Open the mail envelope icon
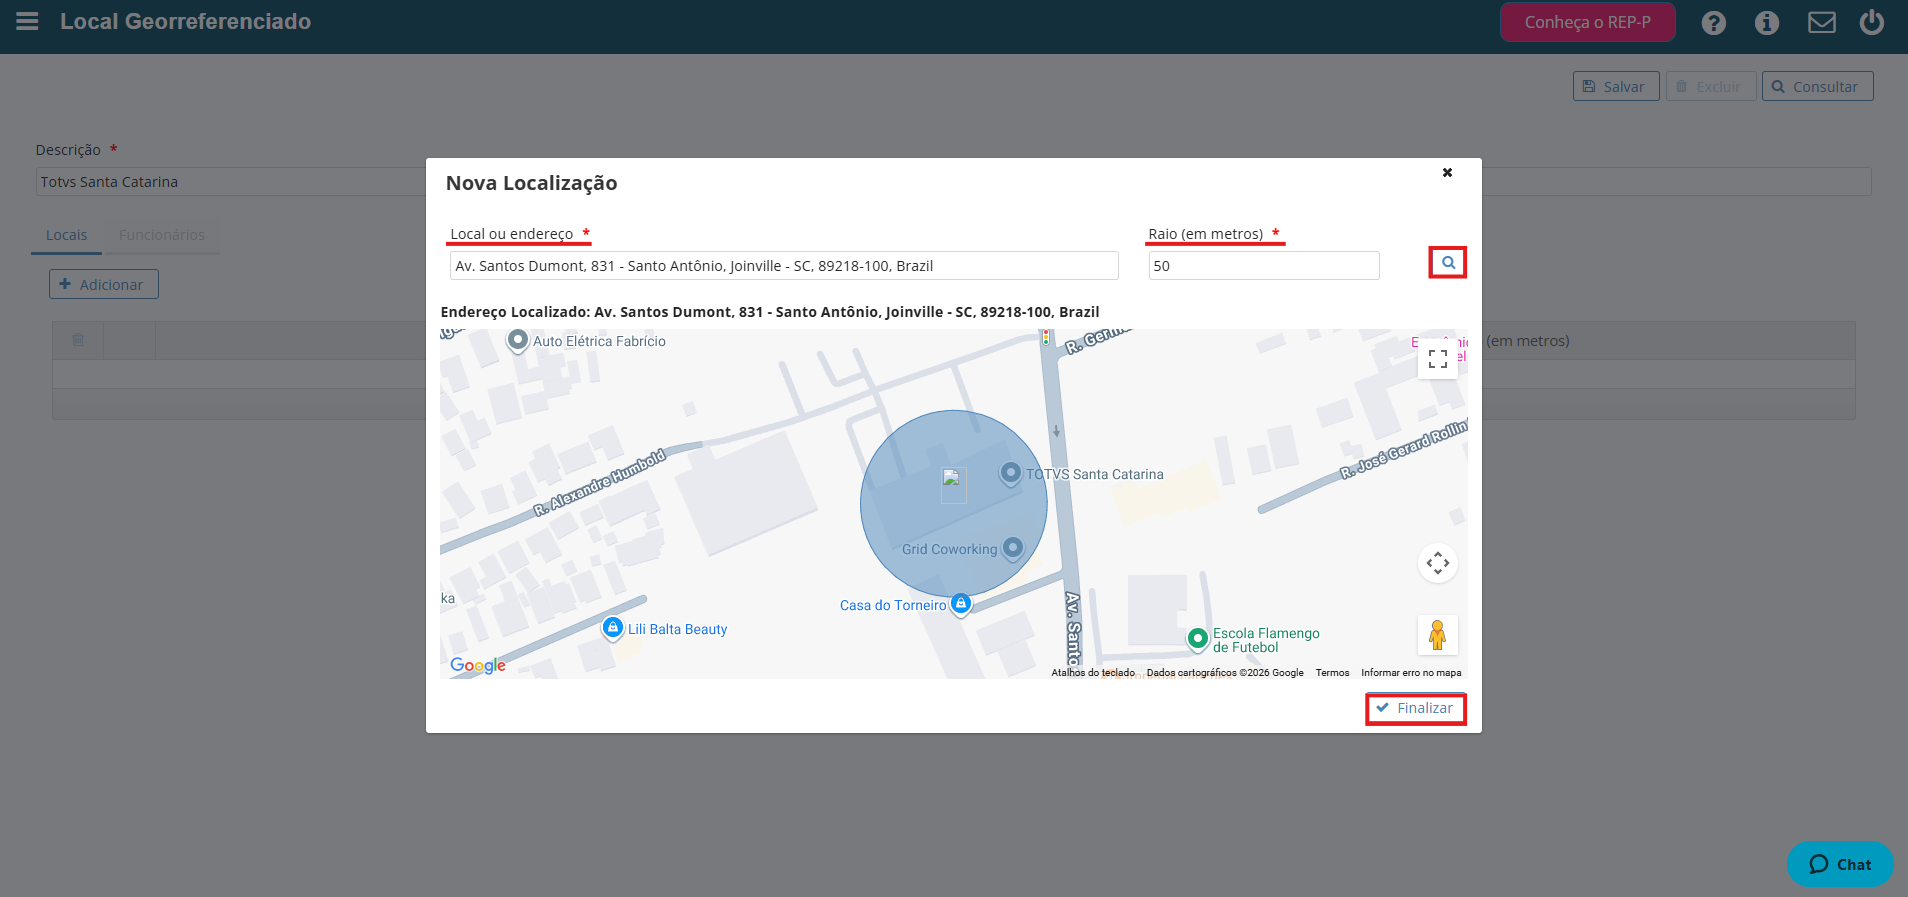This screenshot has width=1908, height=897. point(1822,22)
